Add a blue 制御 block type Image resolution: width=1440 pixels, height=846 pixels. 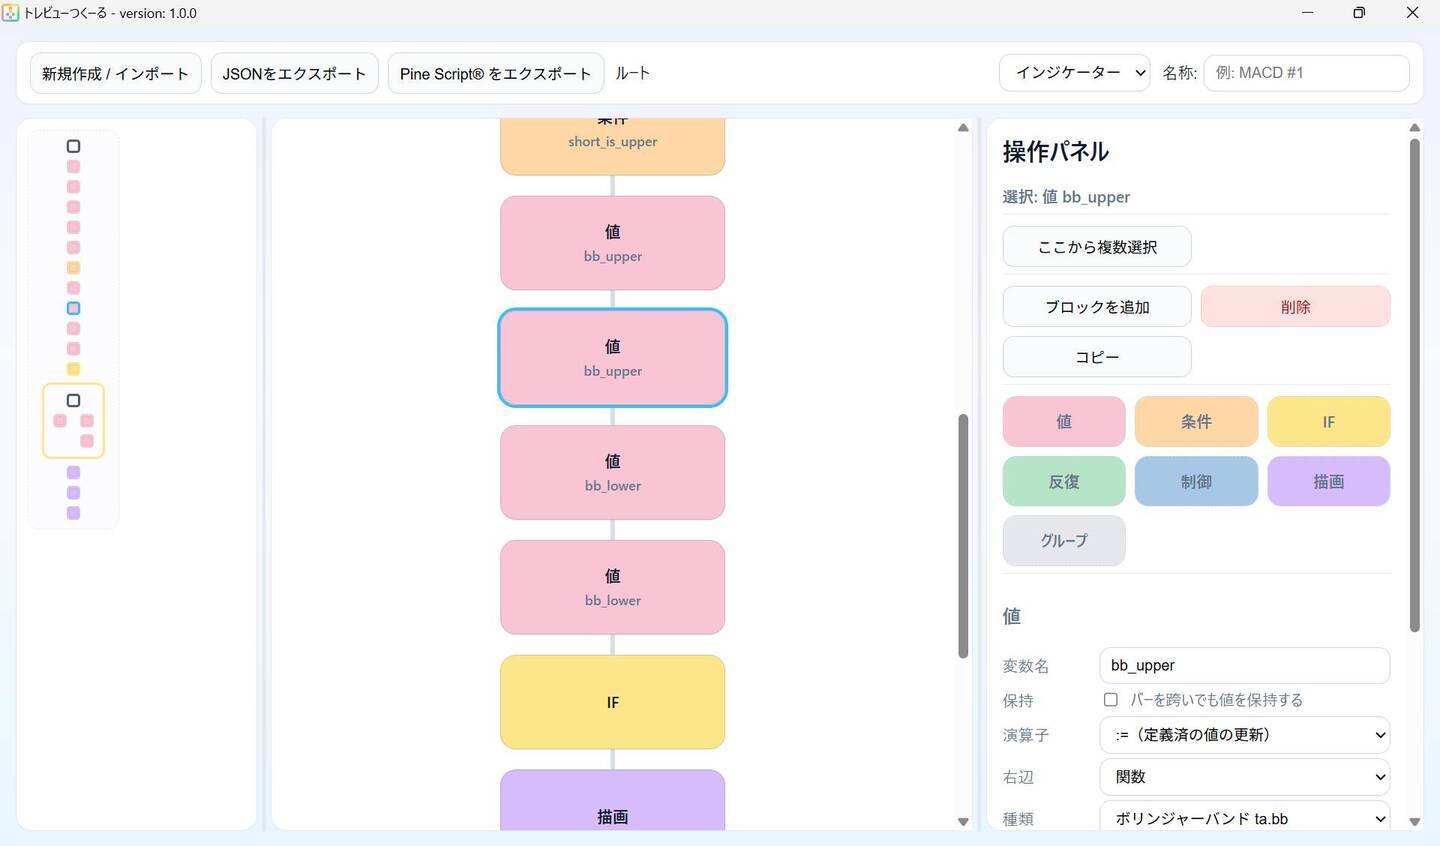pyautogui.click(x=1195, y=481)
